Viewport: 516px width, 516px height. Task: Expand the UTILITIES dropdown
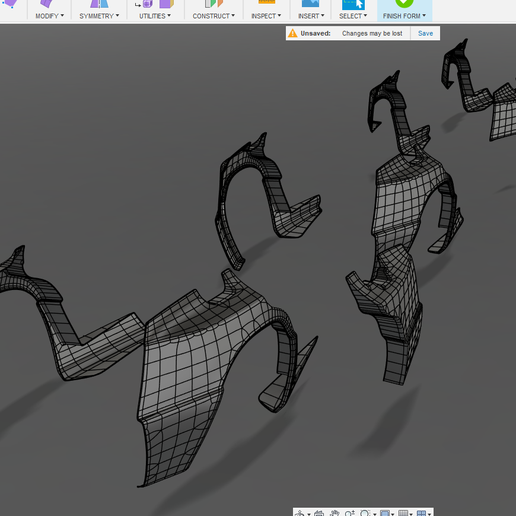[x=155, y=16]
